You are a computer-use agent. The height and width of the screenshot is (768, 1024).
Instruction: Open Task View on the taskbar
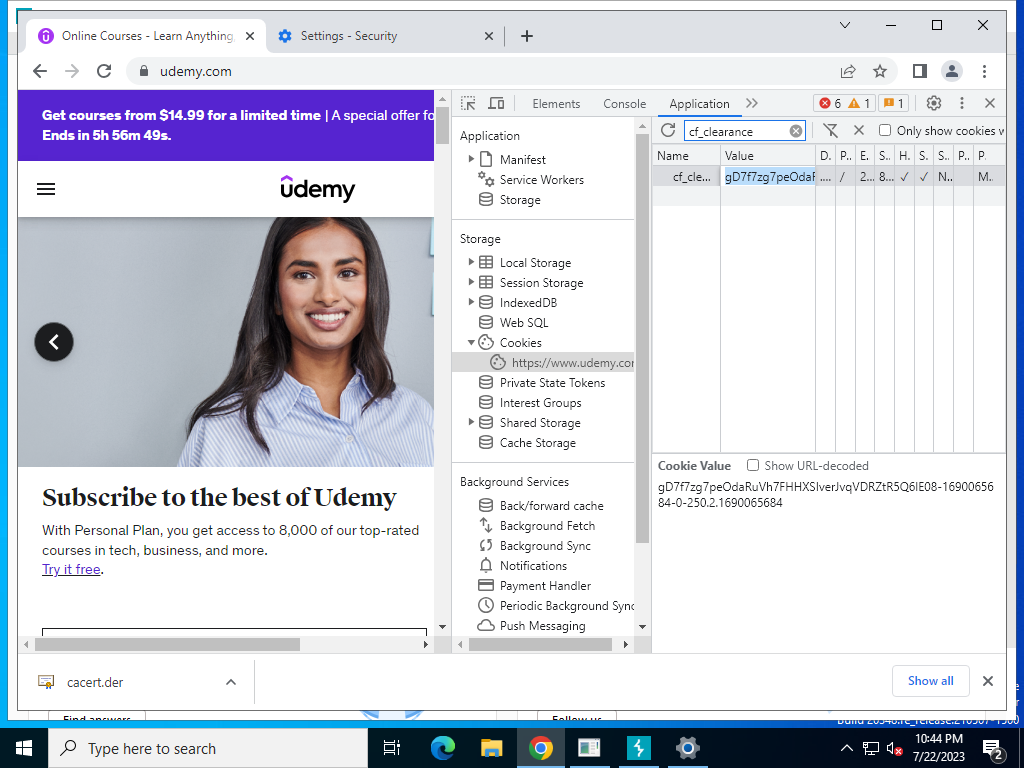[391, 748]
